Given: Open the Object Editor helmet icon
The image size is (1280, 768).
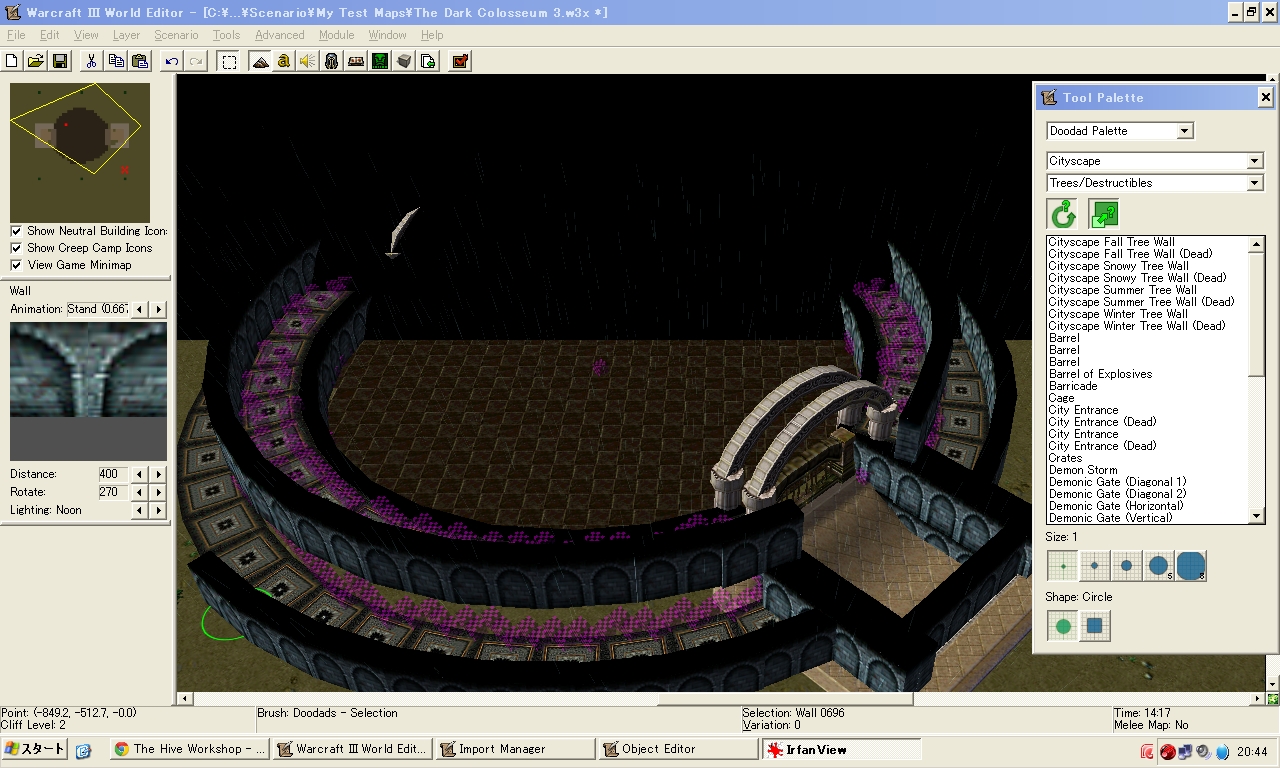Looking at the screenshot, I should tap(332, 61).
